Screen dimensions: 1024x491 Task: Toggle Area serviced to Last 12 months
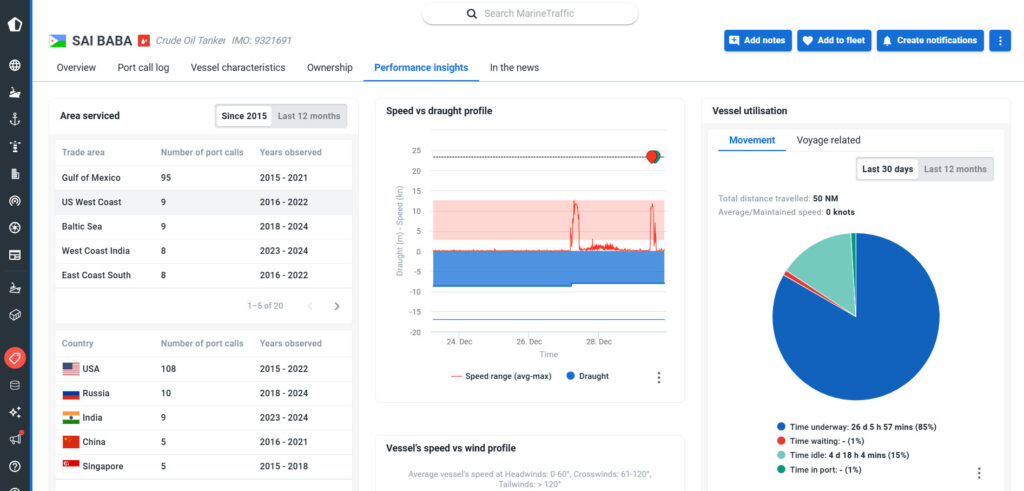click(309, 116)
